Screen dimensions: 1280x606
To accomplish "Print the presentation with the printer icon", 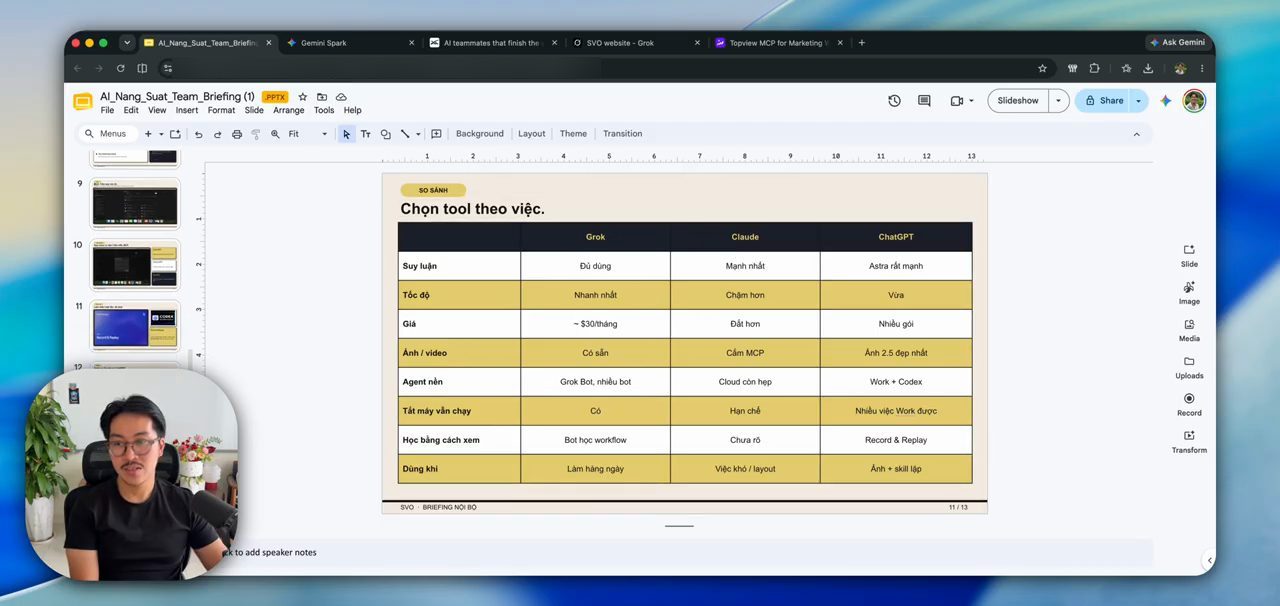I will click(x=237, y=134).
